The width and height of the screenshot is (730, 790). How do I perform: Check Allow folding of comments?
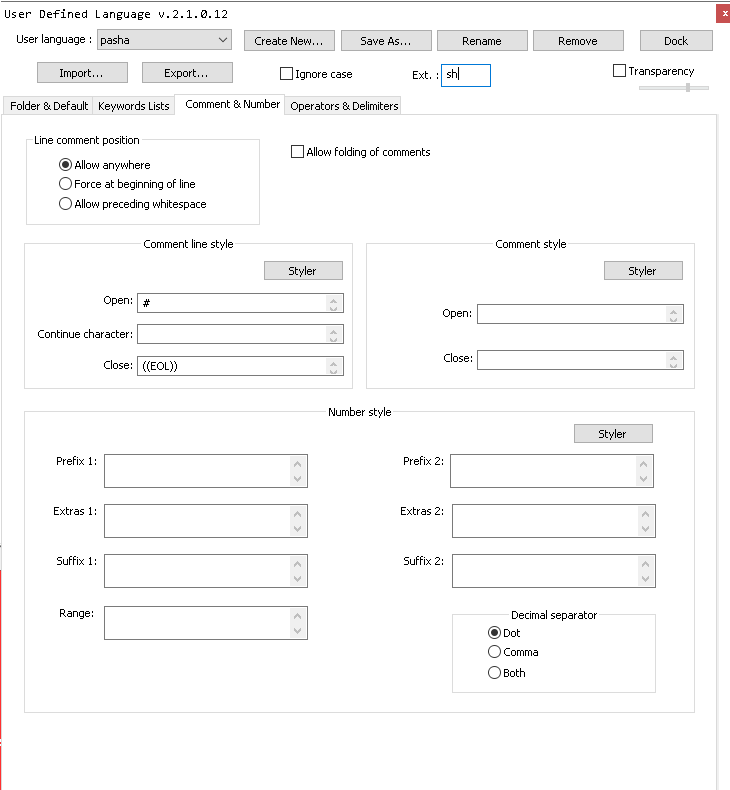(297, 152)
